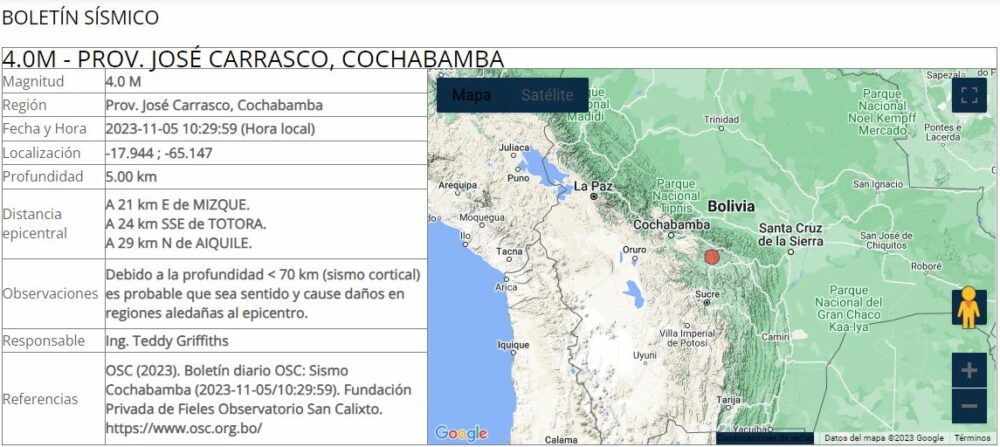Click Combinaciones de teclas button
Viewport: 1000px width, 447px height.
coord(767,438)
